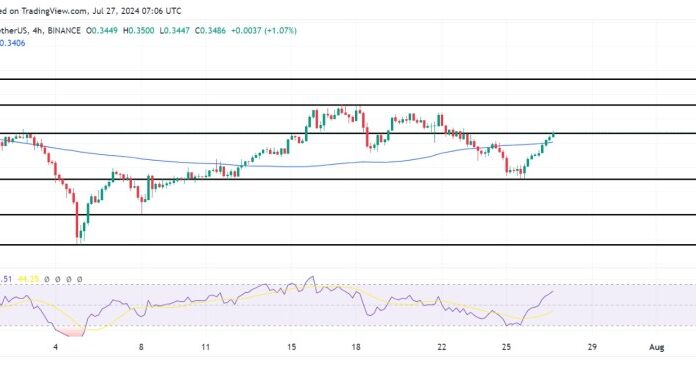Click the Aug label on time axis
696x382 pixels.
[x=656, y=347]
